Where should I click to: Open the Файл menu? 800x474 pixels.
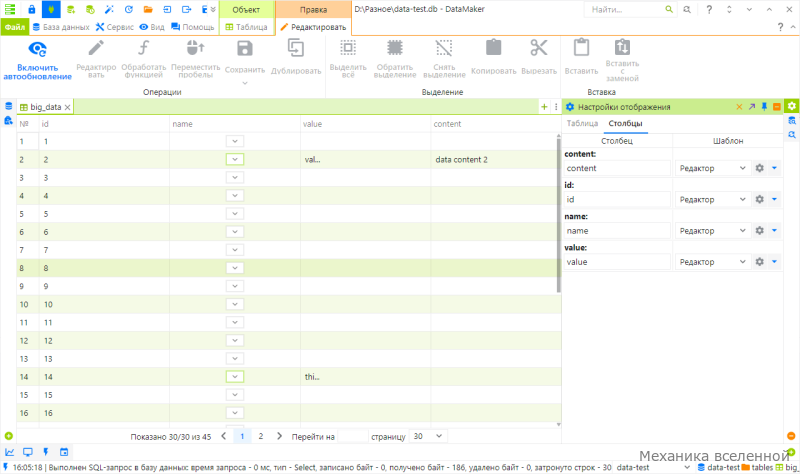pyautogui.click(x=15, y=27)
